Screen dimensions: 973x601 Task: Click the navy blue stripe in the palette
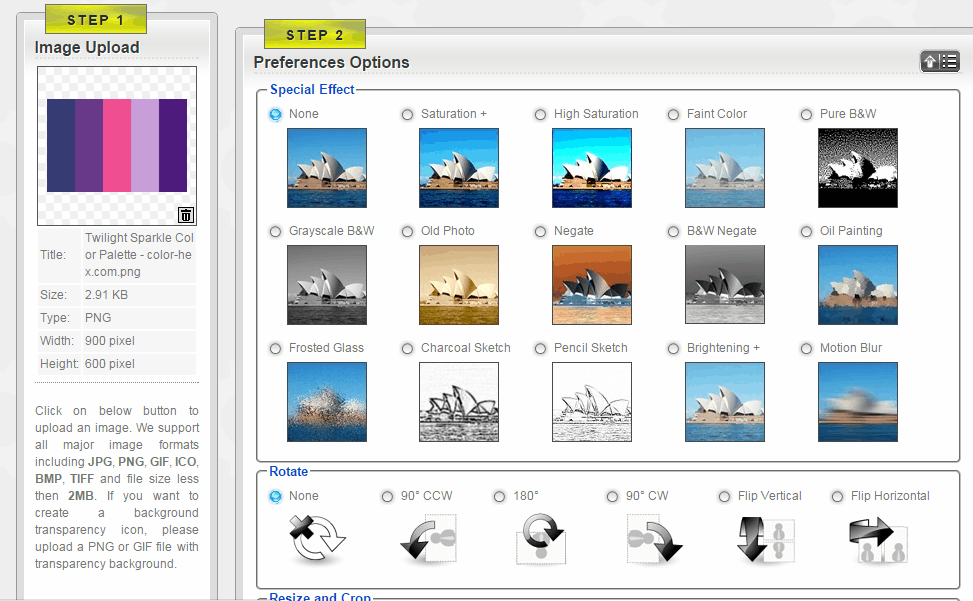pyautogui.click(x=61, y=146)
